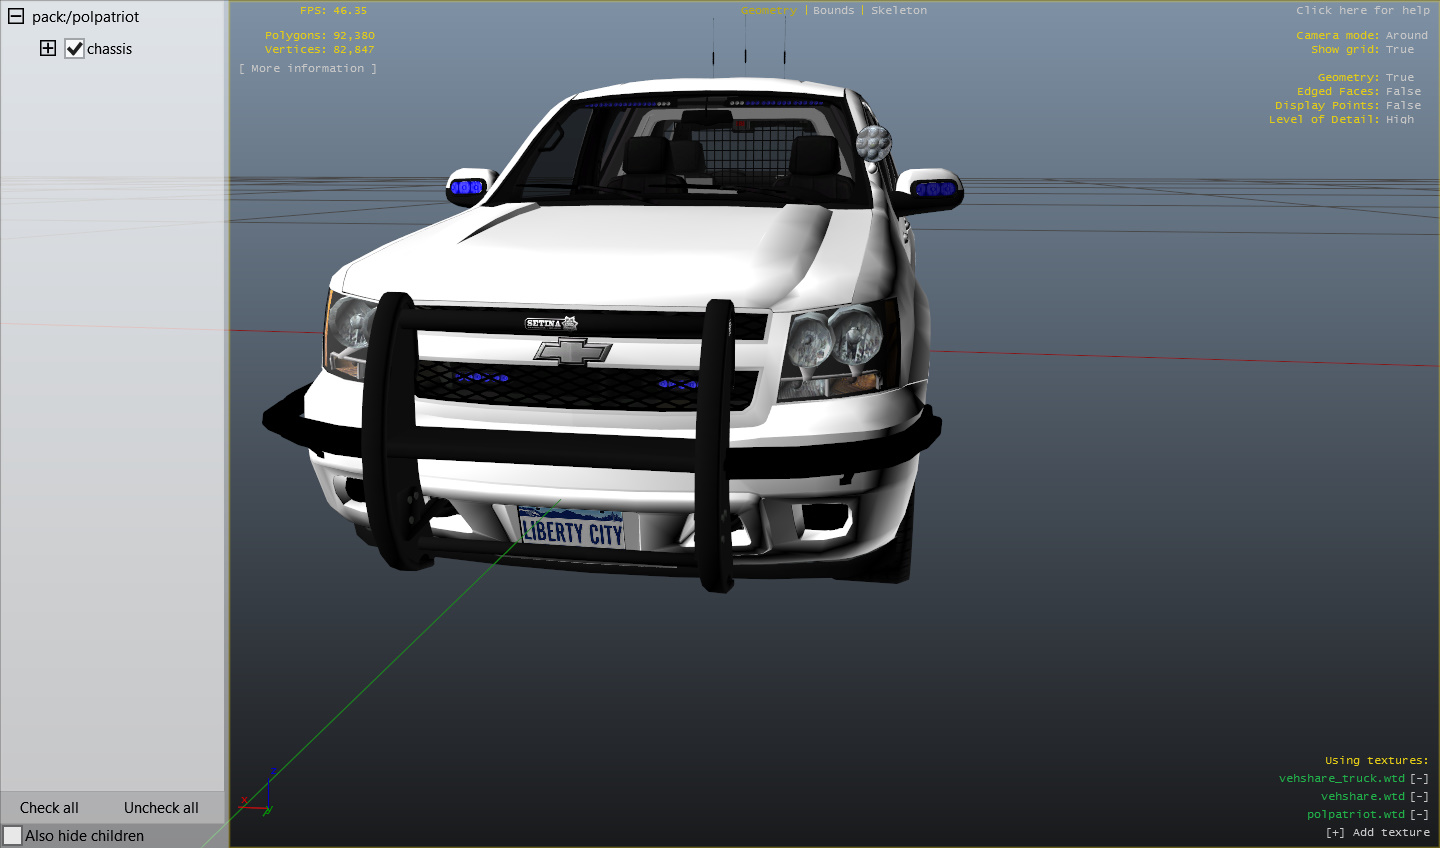Remove vehshare_truck.wtd using its minus icon
This screenshot has width=1440, height=848.
tap(1419, 778)
